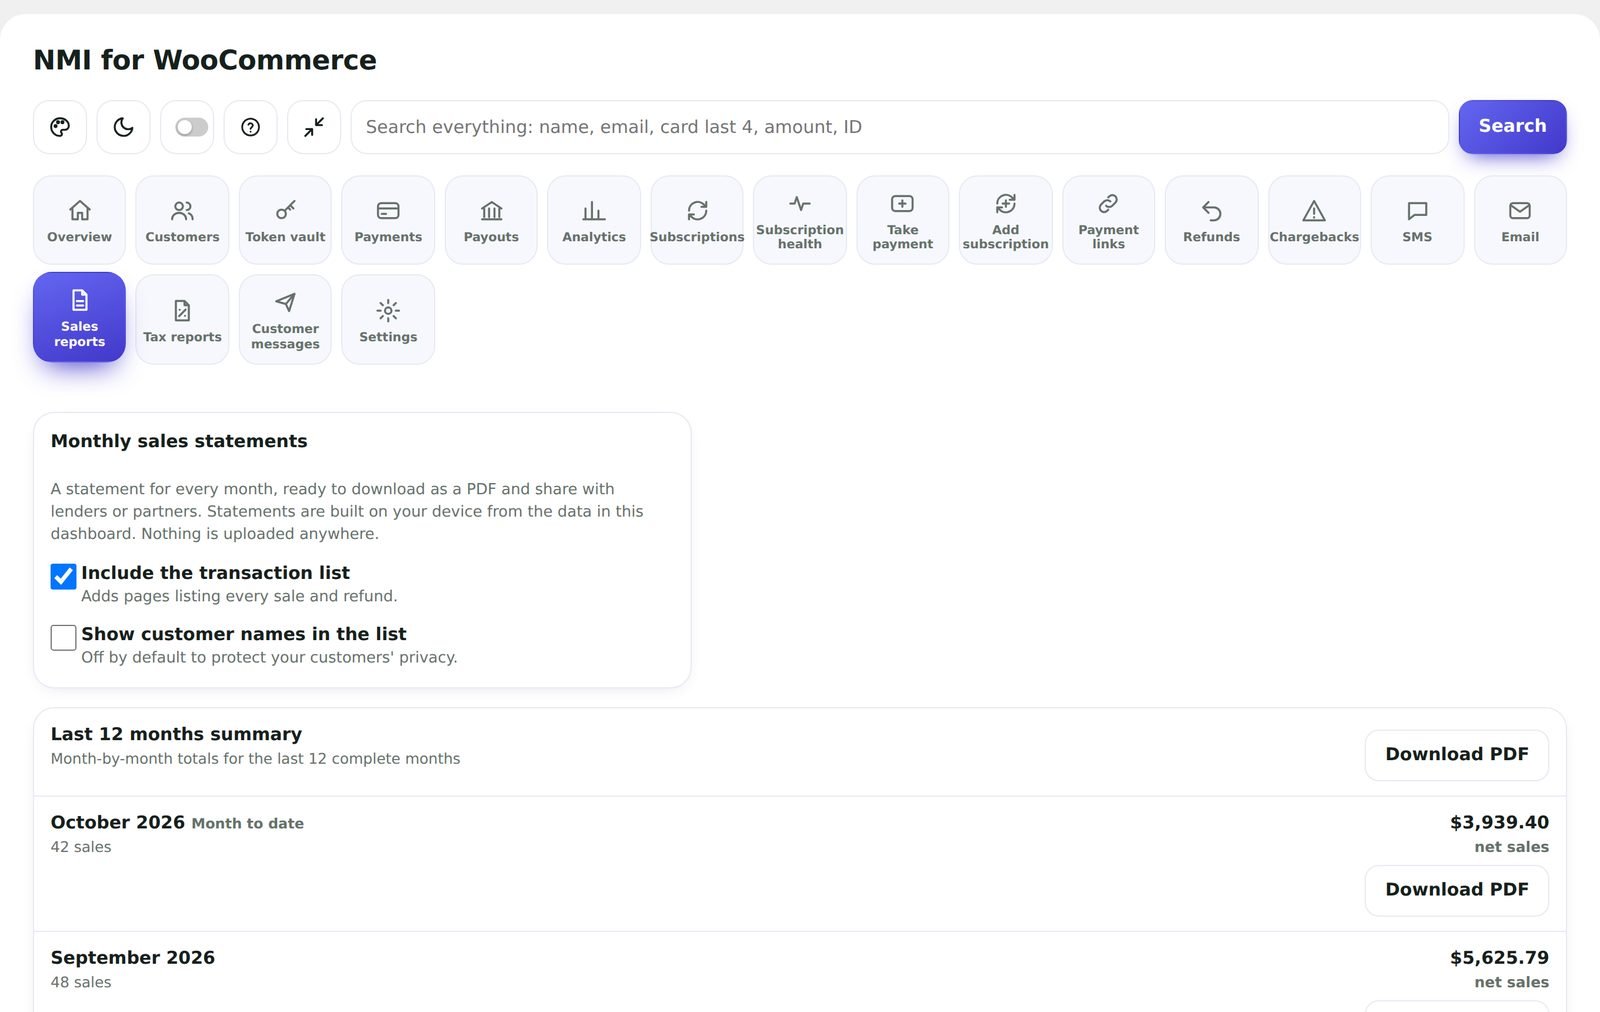Open the SMS section

1417,220
